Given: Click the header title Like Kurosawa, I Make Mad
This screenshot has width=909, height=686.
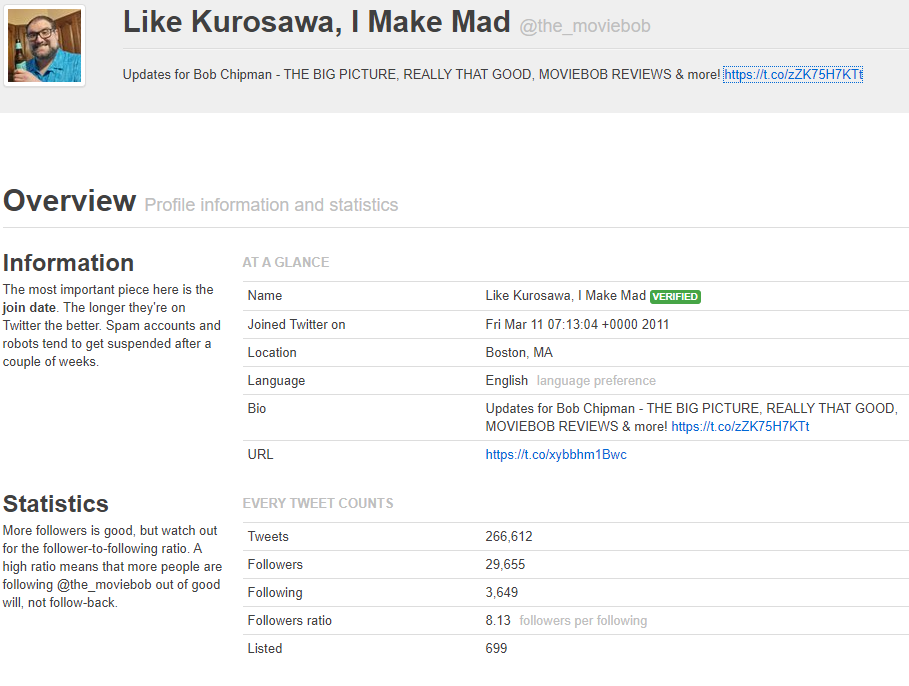Looking at the screenshot, I should tap(317, 22).
